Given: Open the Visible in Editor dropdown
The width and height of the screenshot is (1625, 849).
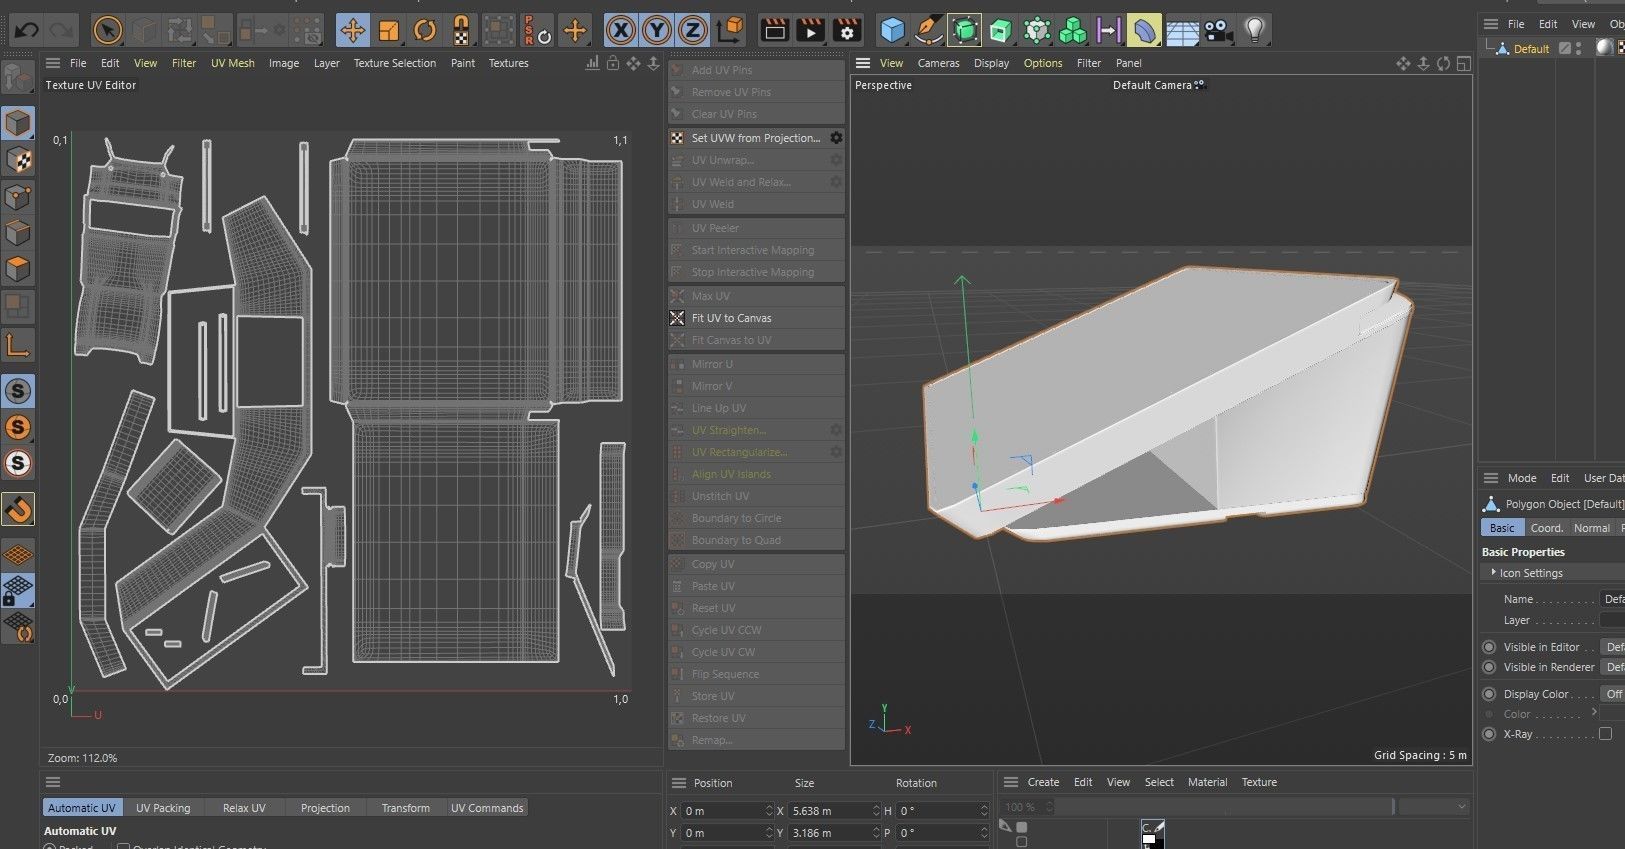Looking at the screenshot, I should 1612,647.
